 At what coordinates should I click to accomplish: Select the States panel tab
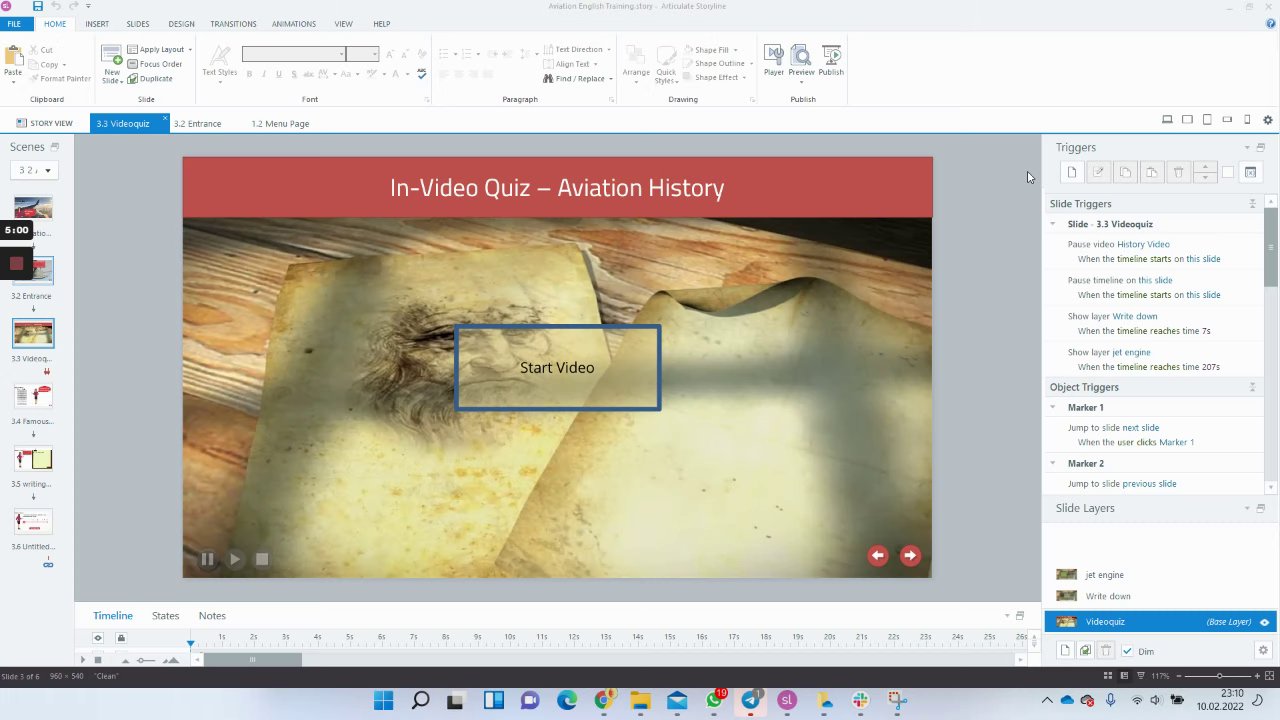(165, 616)
